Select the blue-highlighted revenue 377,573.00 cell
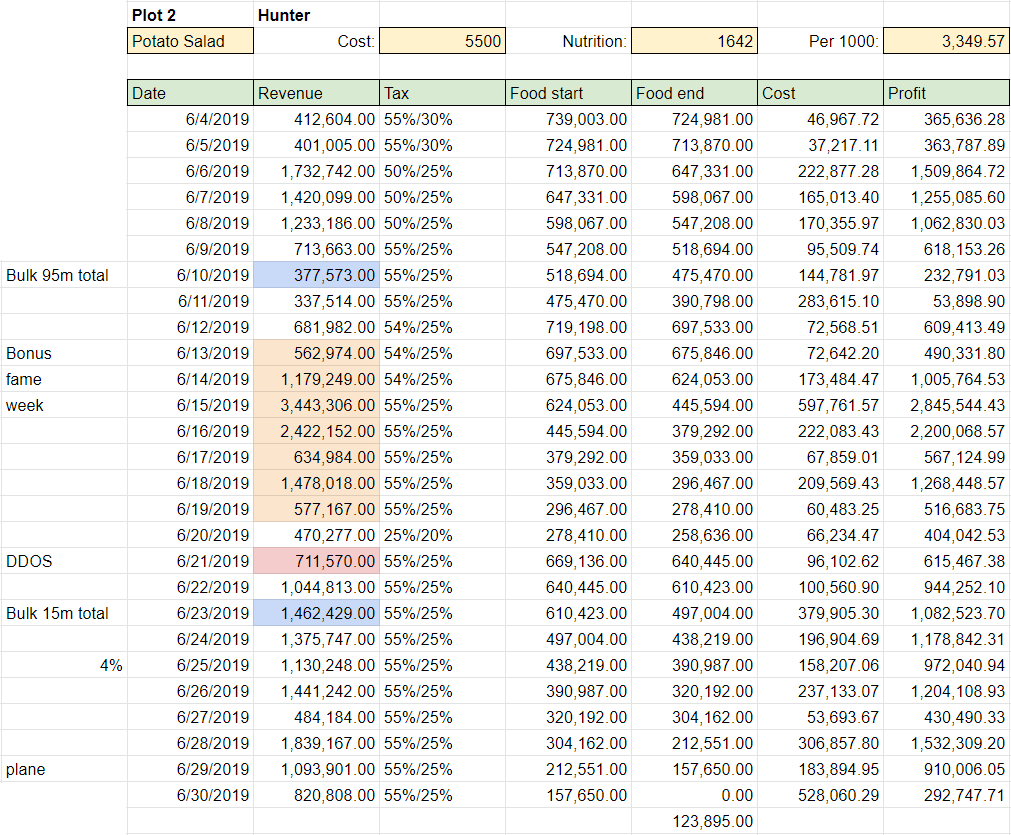Image resolution: width=1011 pixels, height=835 pixels. point(316,275)
